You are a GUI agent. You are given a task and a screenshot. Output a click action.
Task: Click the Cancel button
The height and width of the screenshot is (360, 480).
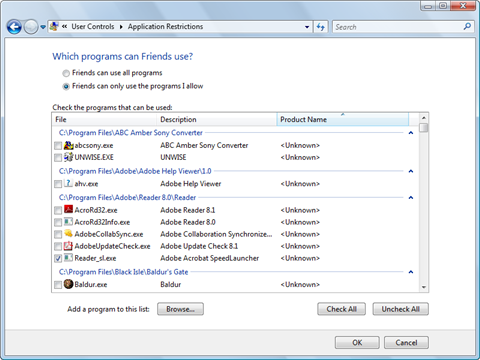pos(406,342)
